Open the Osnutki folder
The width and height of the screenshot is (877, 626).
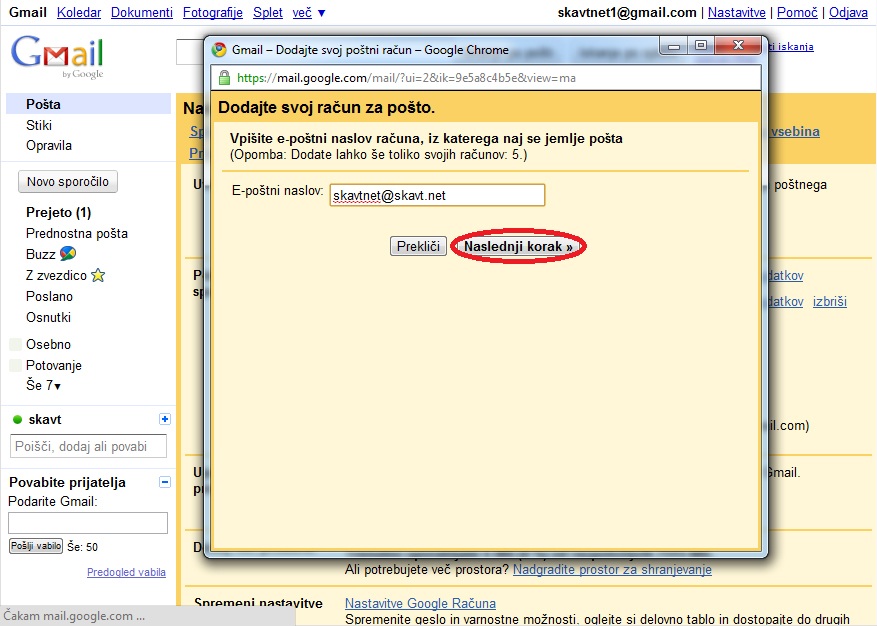coord(48,317)
